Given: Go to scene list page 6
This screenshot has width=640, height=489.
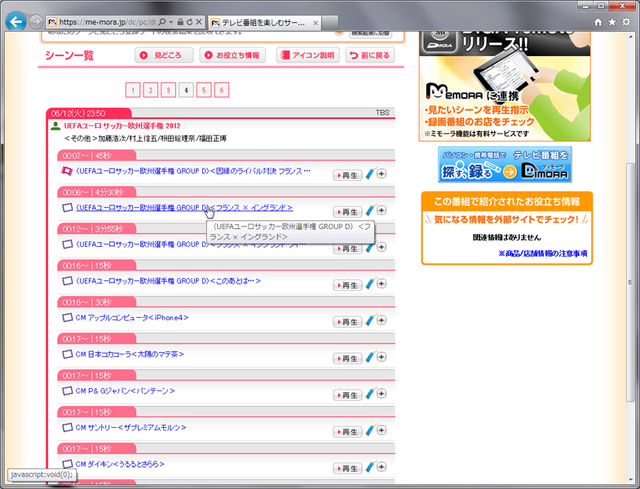Looking at the screenshot, I should (222, 90).
